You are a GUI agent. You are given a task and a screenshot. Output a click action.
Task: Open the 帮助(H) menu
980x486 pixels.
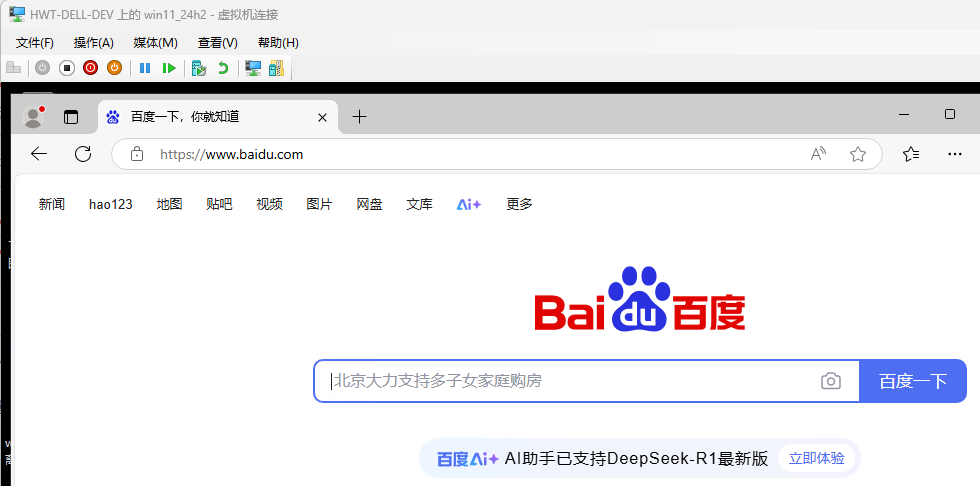(x=278, y=43)
